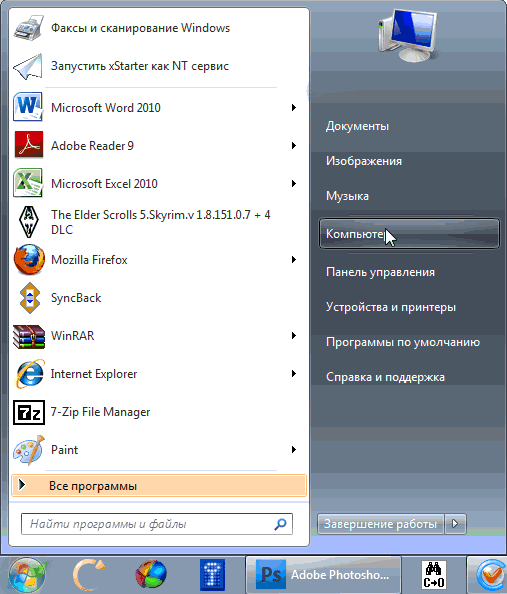Click search programs and files field
This screenshot has width=507, height=594.
(x=157, y=524)
